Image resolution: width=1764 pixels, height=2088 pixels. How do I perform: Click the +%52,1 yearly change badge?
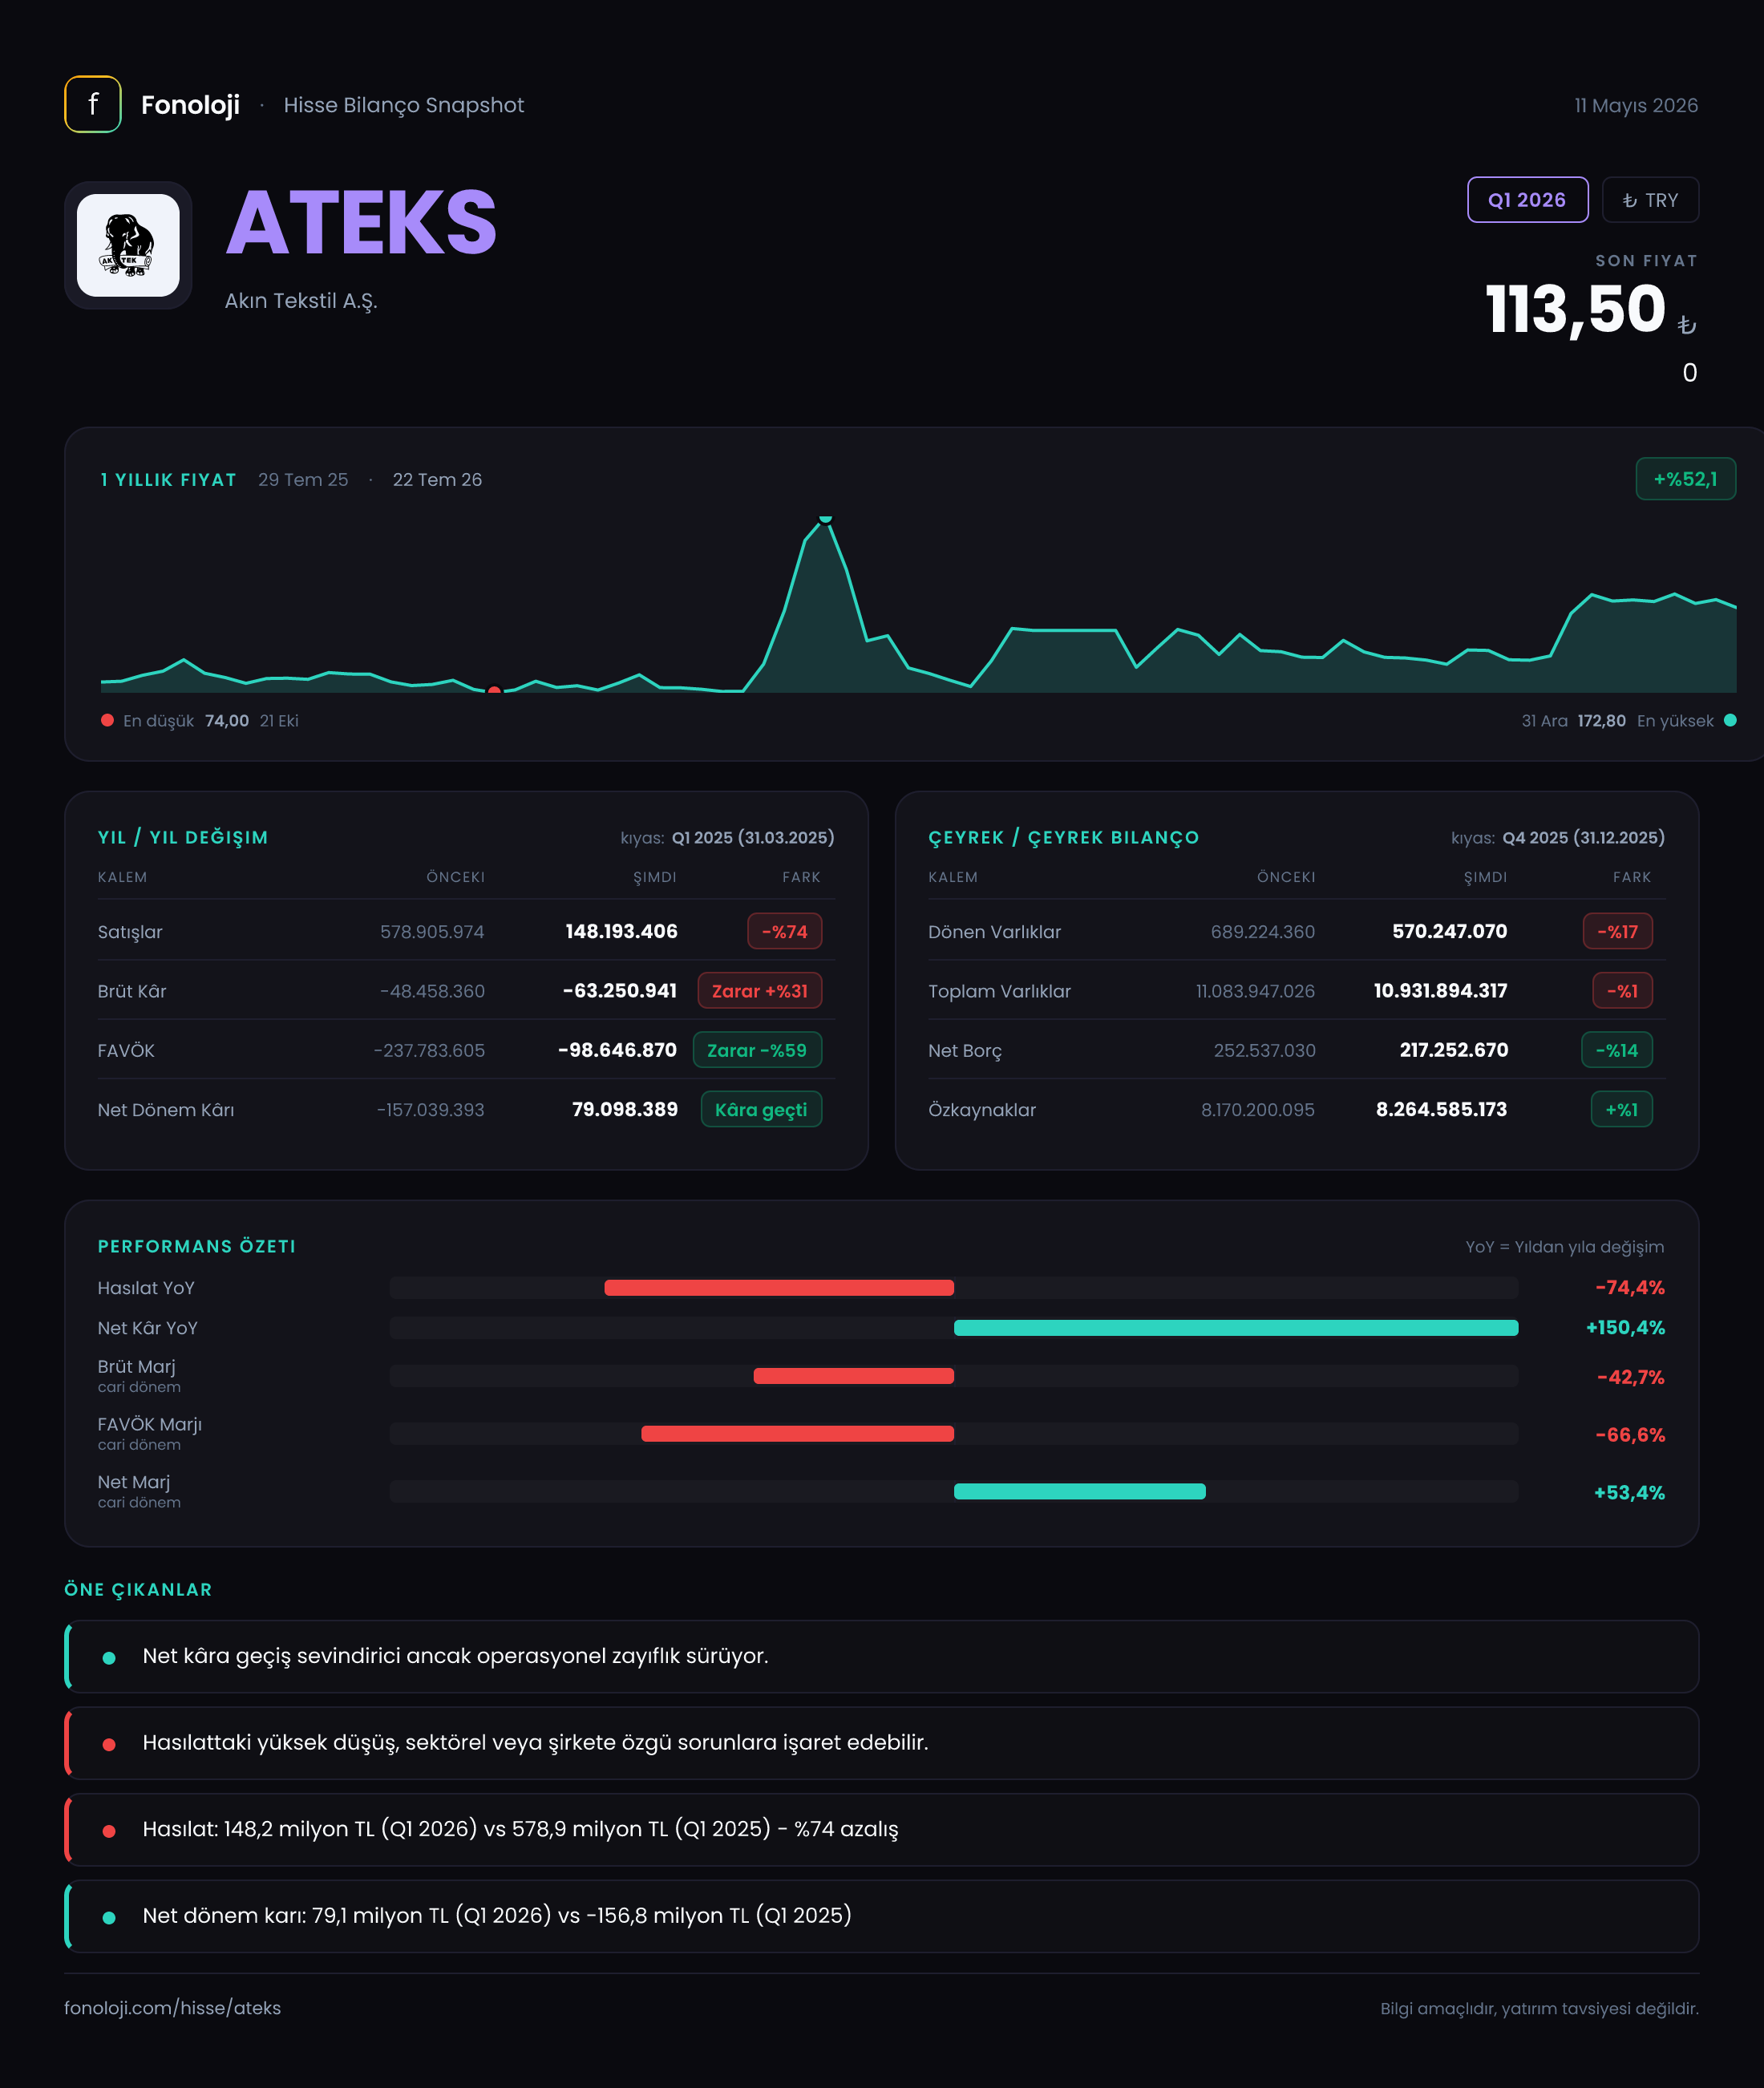pos(1685,479)
